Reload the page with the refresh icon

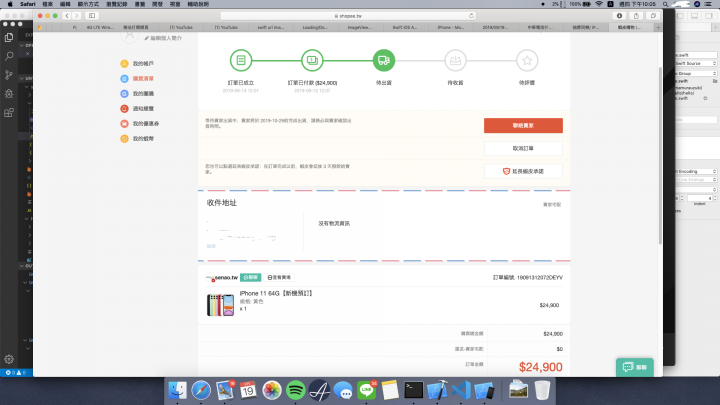[471, 16]
